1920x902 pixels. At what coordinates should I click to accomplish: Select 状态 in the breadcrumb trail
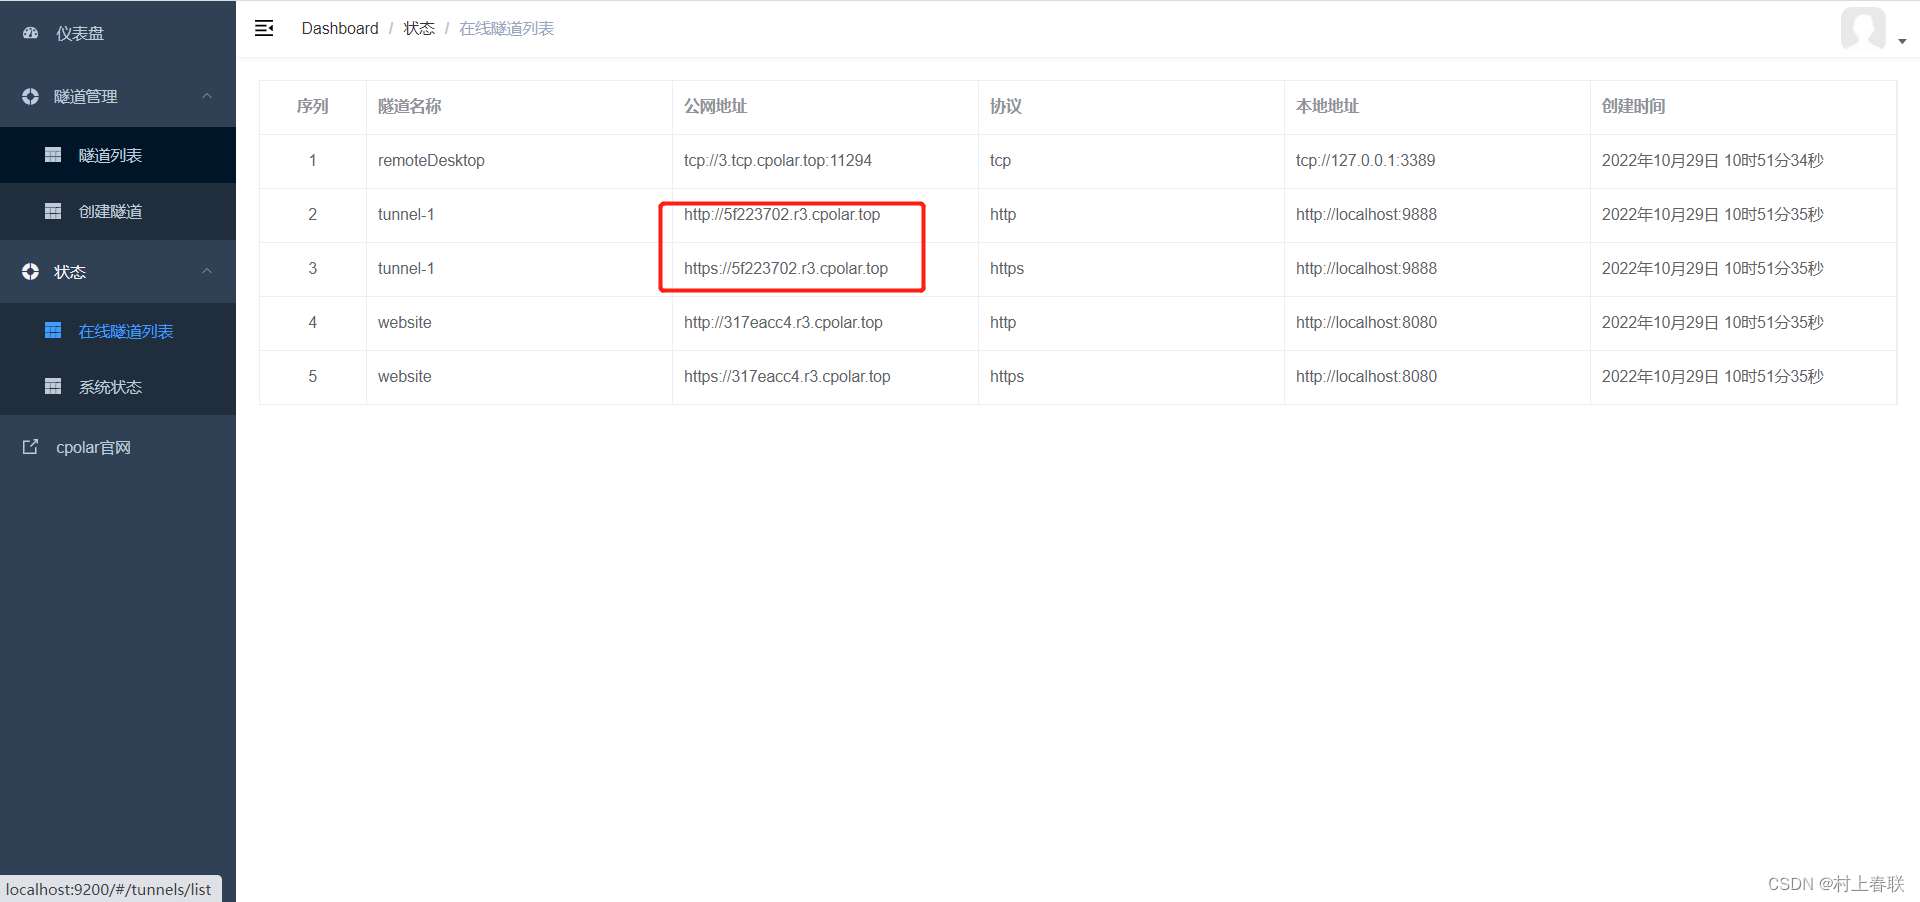coord(419,28)
